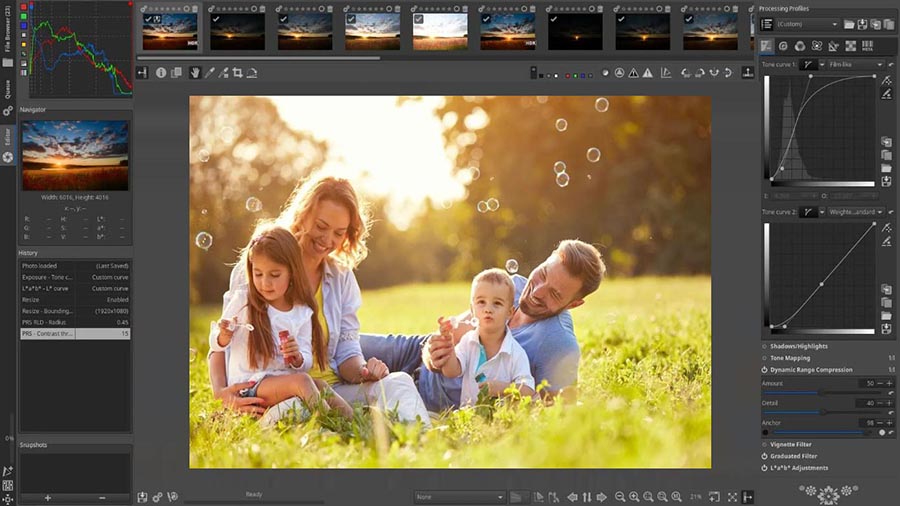Screen dimensions: 900x506
Task: Open the None dropdown in bottom bar
Action: (460, 497)
